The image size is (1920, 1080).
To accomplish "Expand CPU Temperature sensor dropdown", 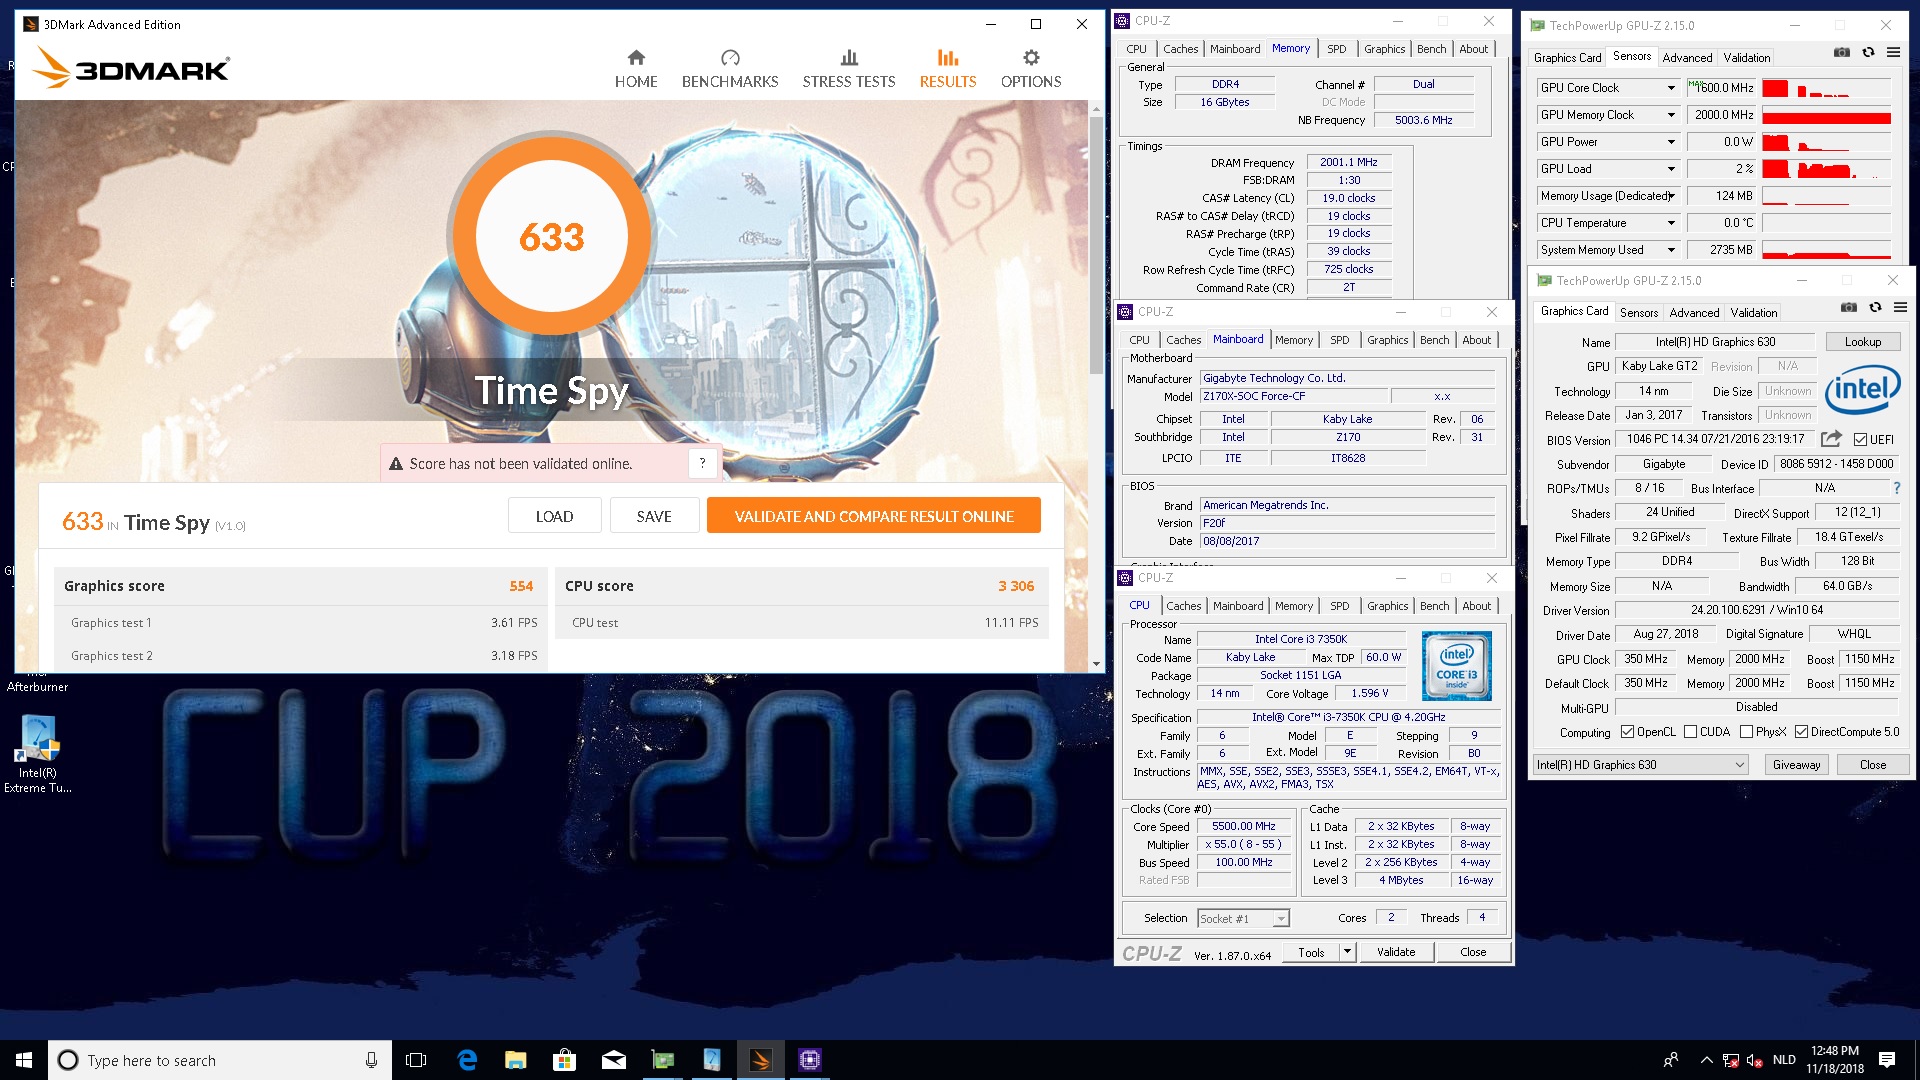I will [1670, 223].
